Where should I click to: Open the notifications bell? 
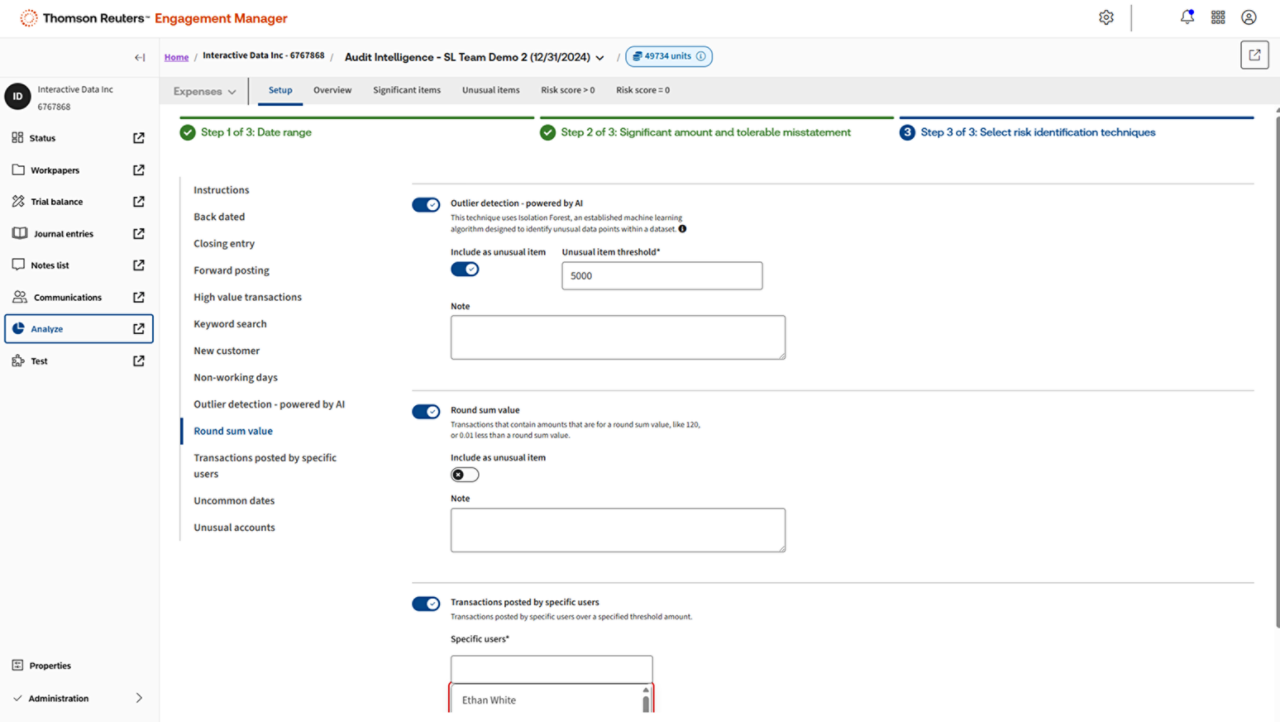(x=1187, y=17)
